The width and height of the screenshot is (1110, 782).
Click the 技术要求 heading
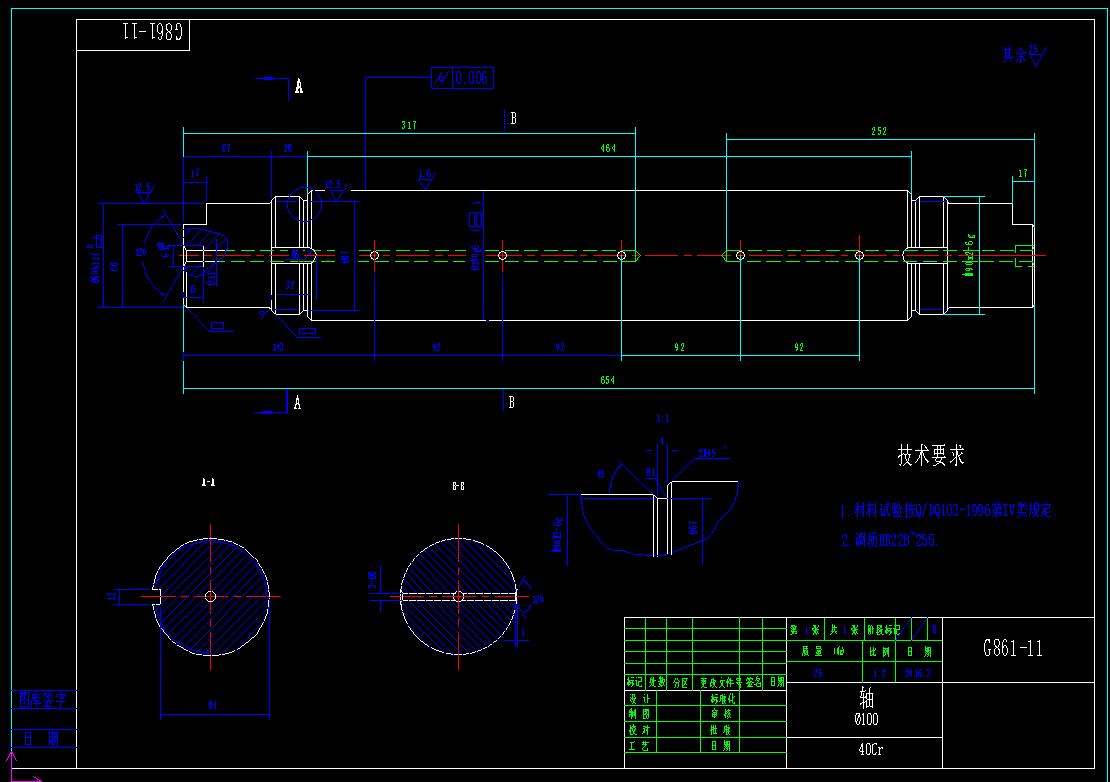931,455
